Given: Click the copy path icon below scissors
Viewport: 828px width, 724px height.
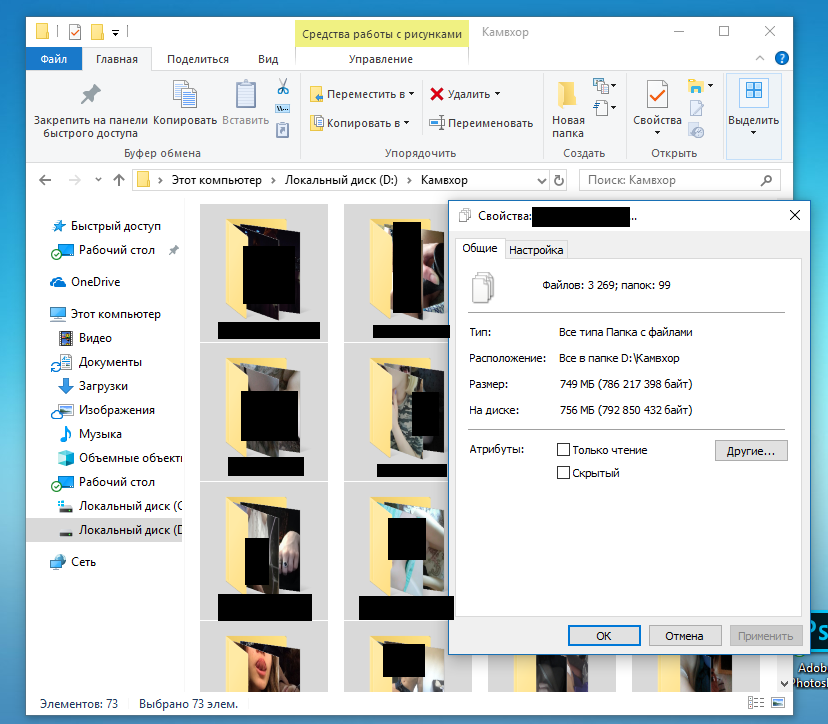Looking at the screenshot, I should tap(283, 109).
